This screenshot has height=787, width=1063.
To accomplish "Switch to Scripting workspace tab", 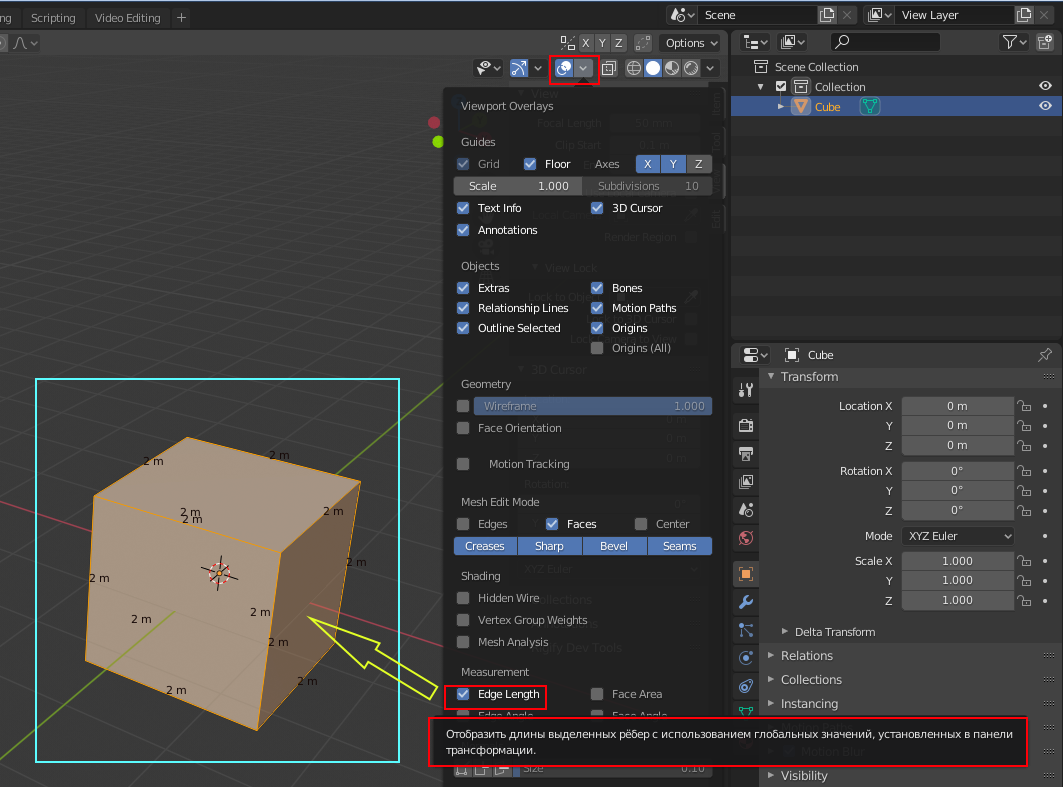I will tap(53, 18).
